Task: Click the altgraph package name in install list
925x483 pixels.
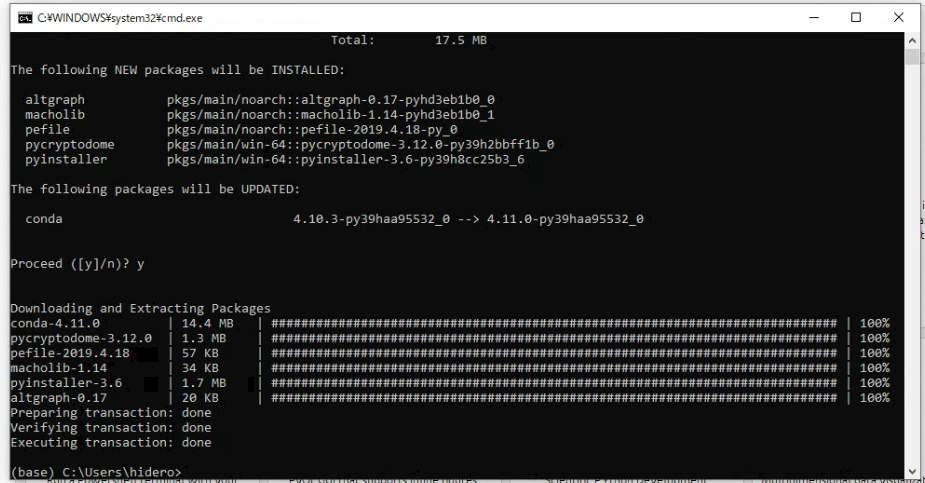Action: pyautogui.click(x=55, y=100)
